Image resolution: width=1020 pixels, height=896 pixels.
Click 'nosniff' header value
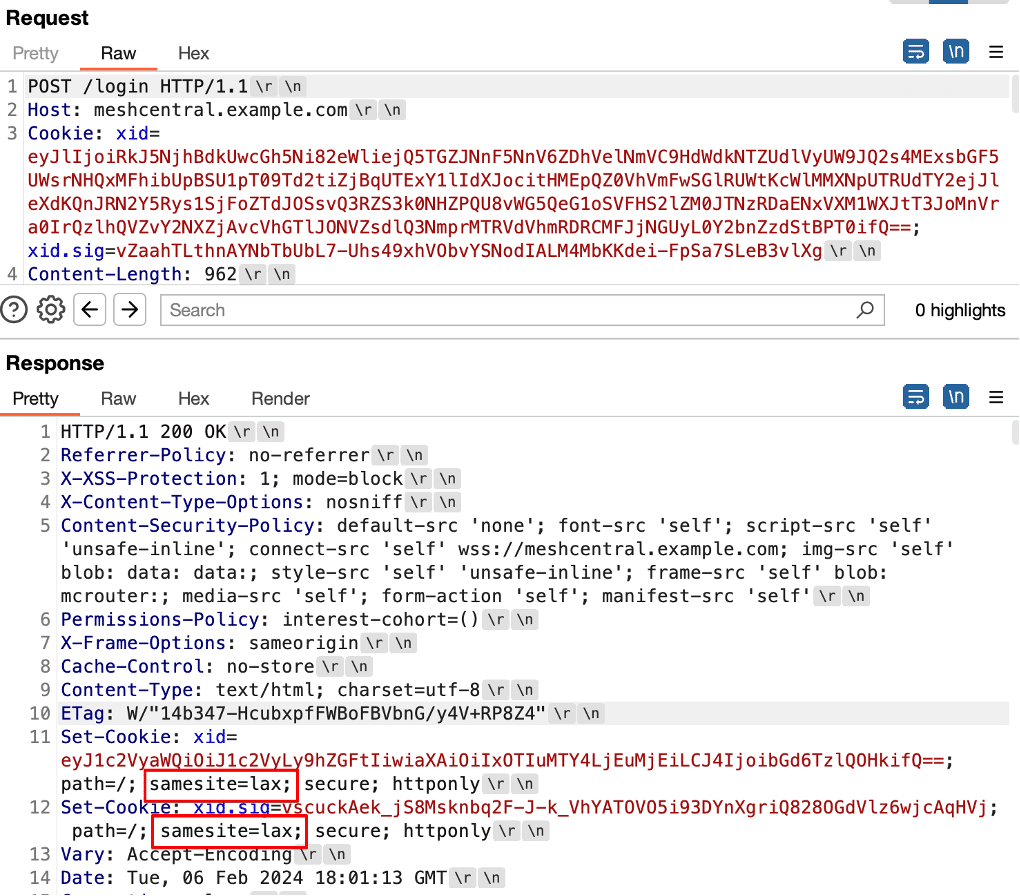pos(364,502)
